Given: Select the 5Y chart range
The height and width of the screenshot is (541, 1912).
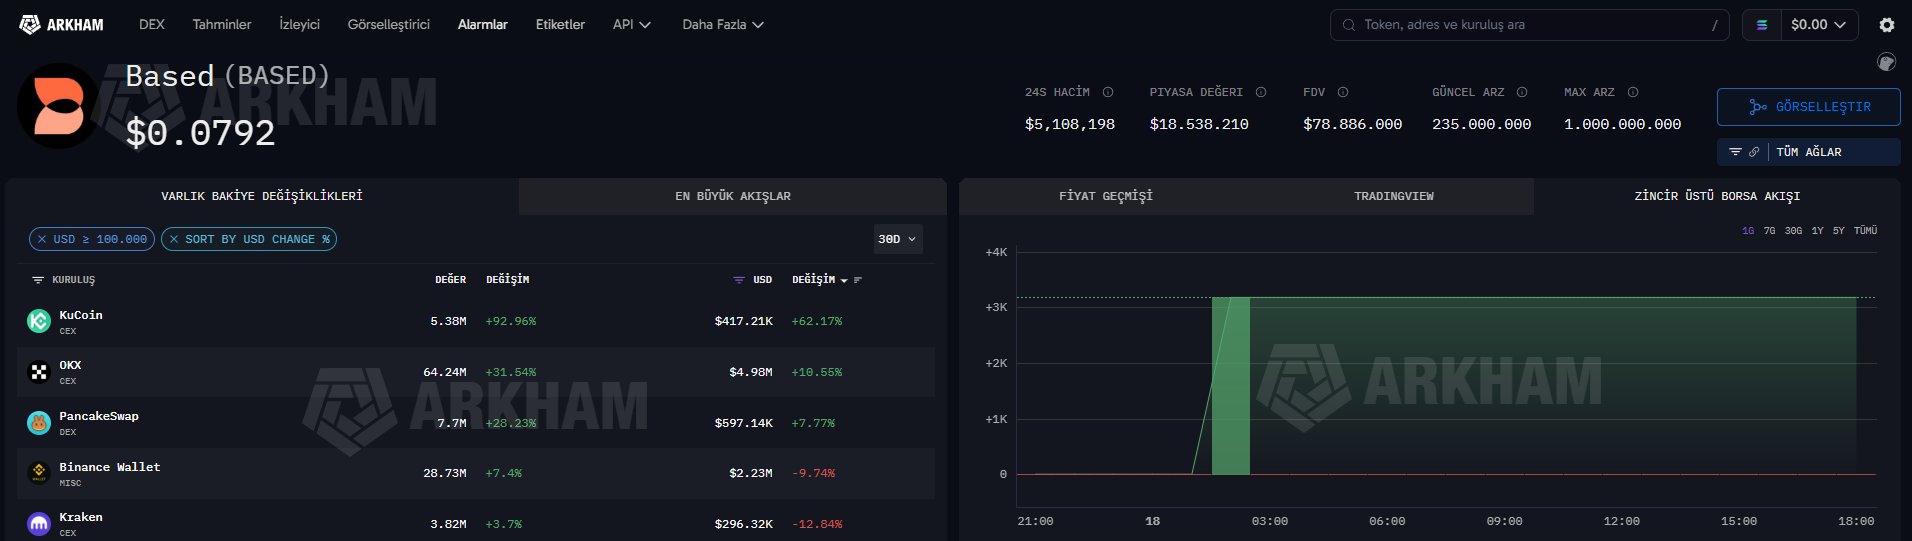Looking at the screenshot, I should tap(1839, 231).
